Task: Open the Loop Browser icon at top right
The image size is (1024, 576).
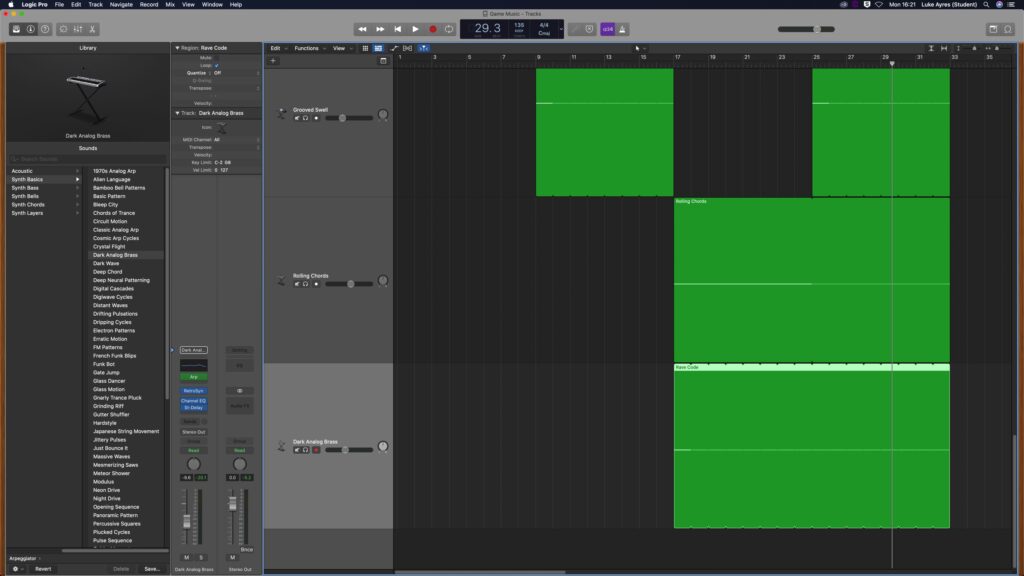Action: (x=1008, y=29)
